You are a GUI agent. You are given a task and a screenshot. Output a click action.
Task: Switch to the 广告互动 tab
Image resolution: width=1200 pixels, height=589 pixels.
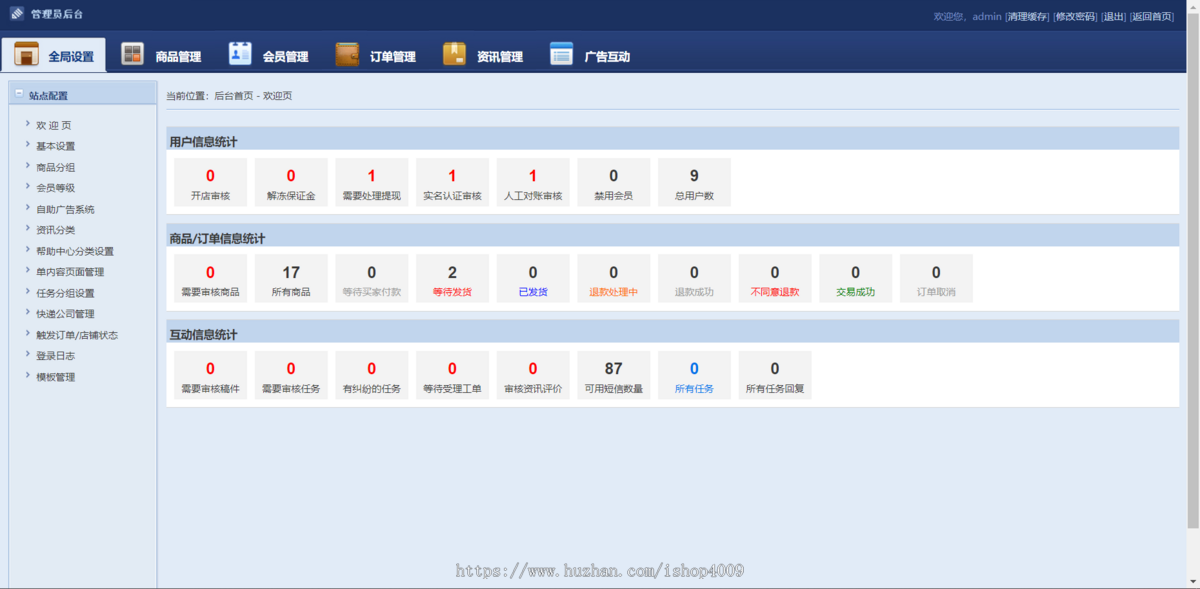coord(590,55)
